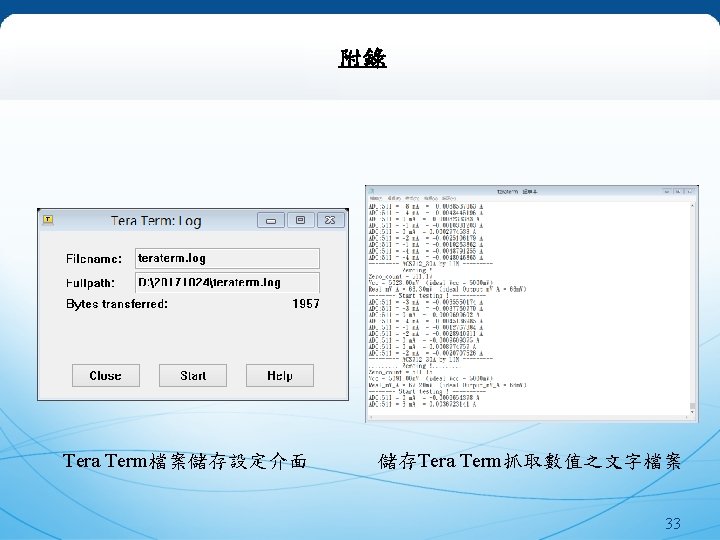Open the Edit menu in Notepad window
Viewport: 720px width, 540px height.
[394, 198]
